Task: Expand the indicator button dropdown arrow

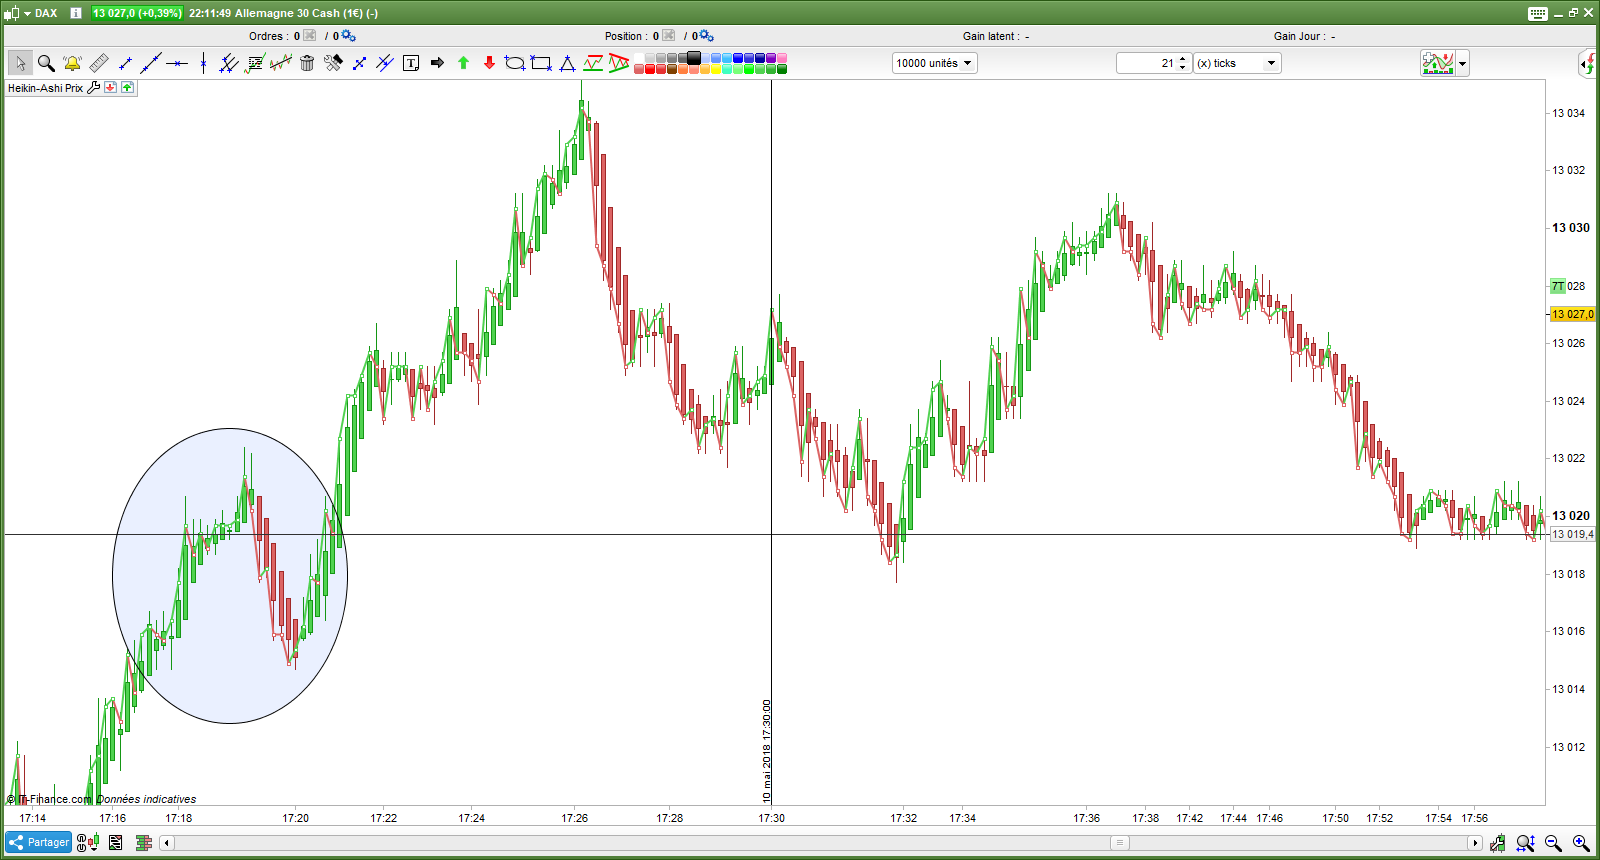Action: click(x=1463, y=63)
